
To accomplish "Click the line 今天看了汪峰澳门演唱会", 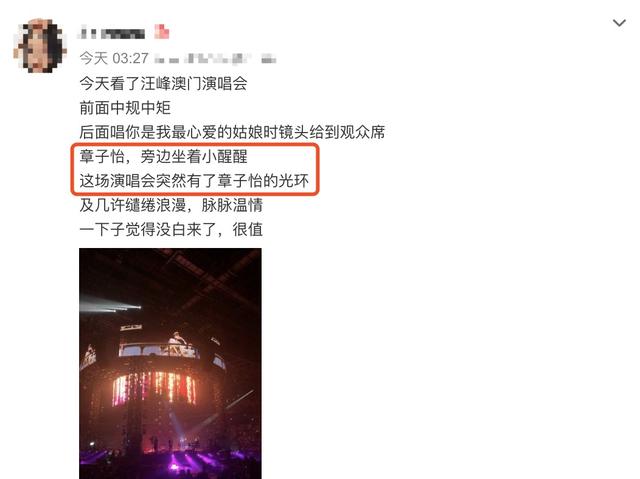I will click(x=163, y=84).
